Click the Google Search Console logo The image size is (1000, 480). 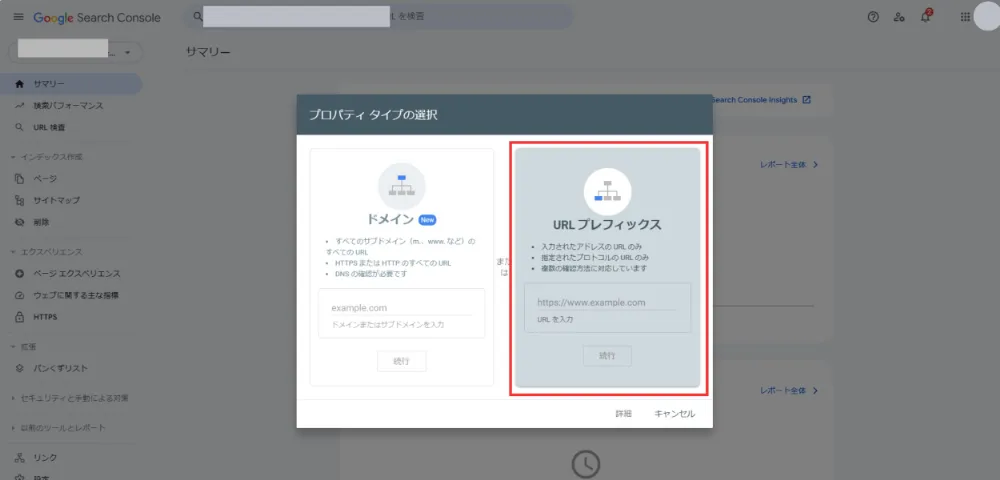[97, 18]
